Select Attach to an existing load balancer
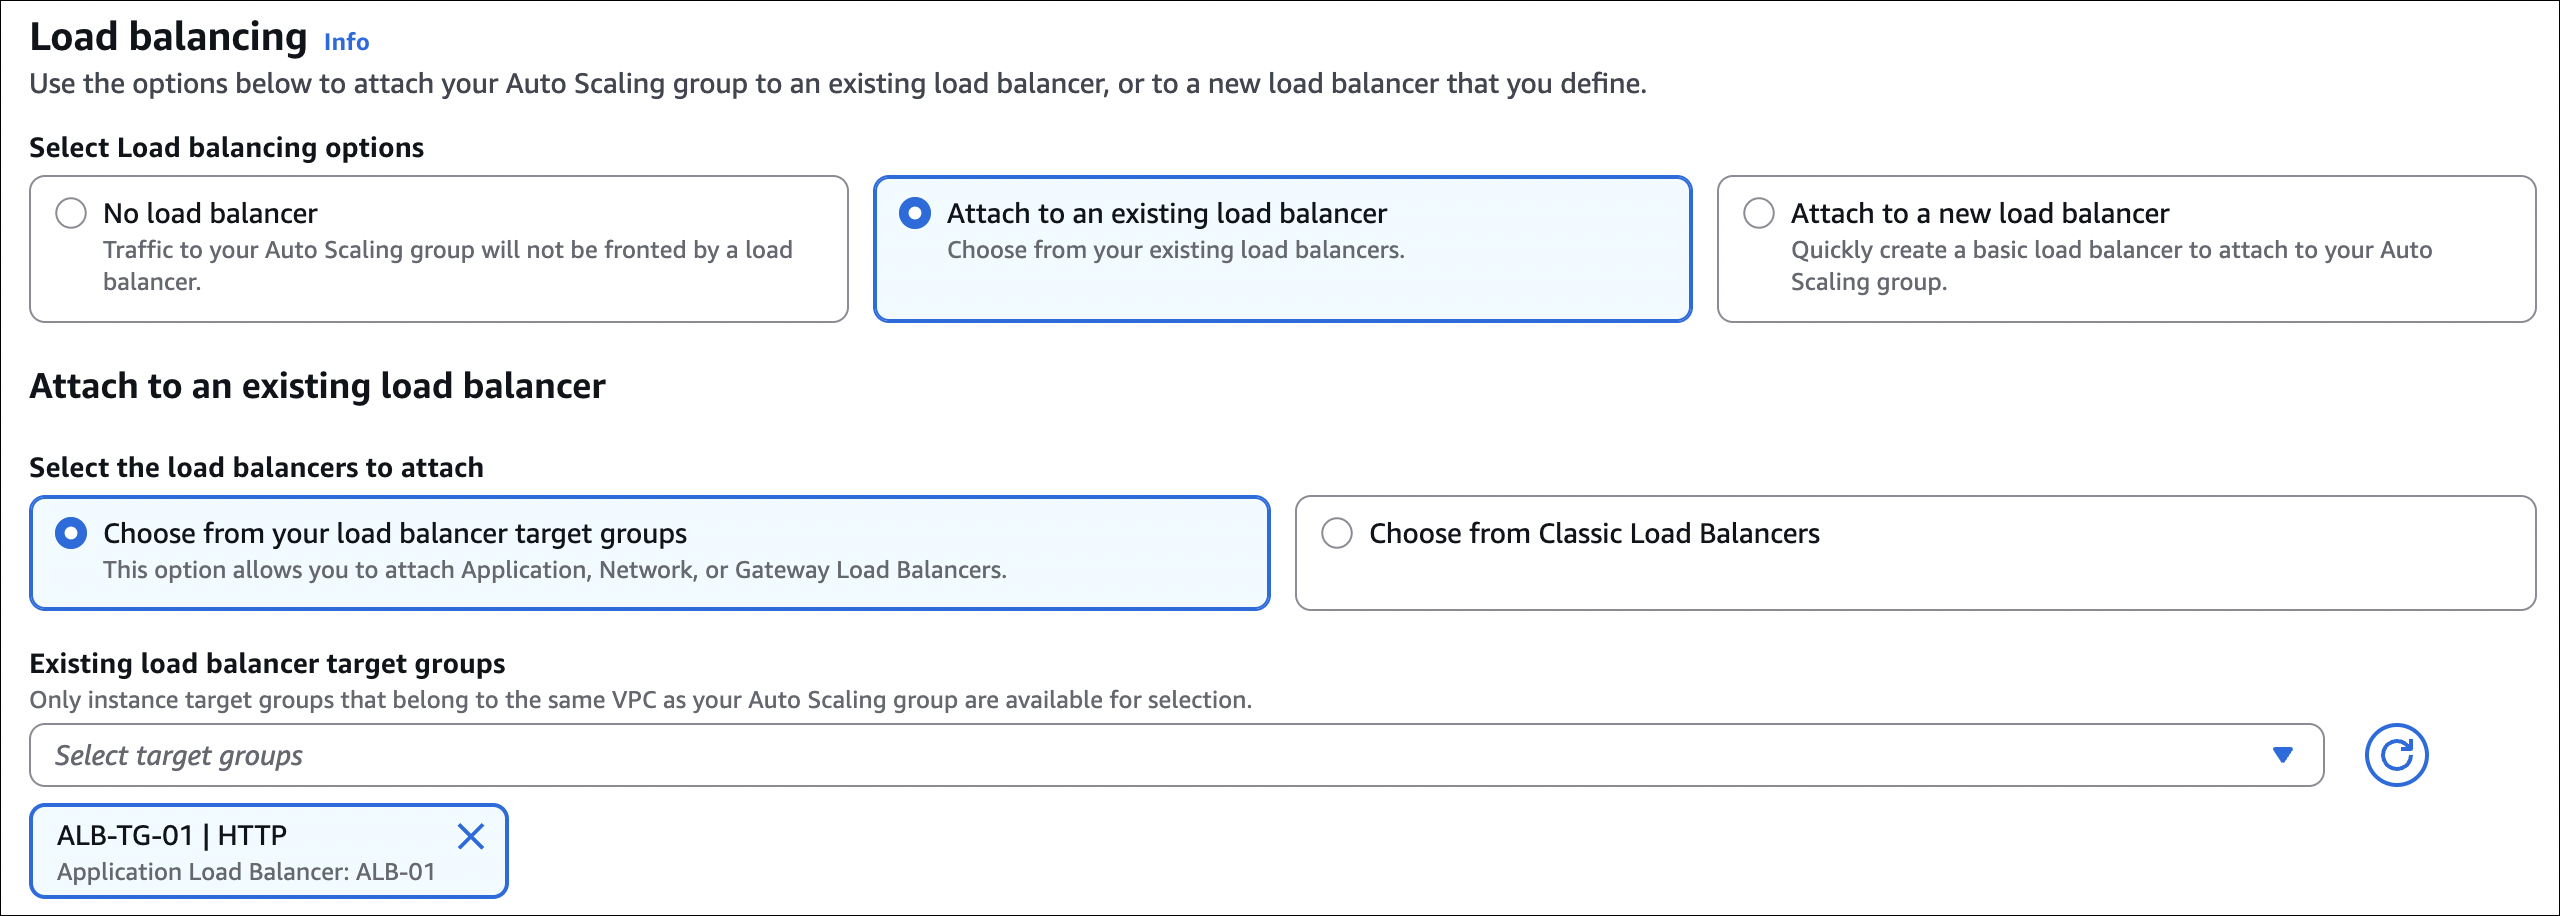The height and width of the screenshot is (916, 2560). coord(915,213)
